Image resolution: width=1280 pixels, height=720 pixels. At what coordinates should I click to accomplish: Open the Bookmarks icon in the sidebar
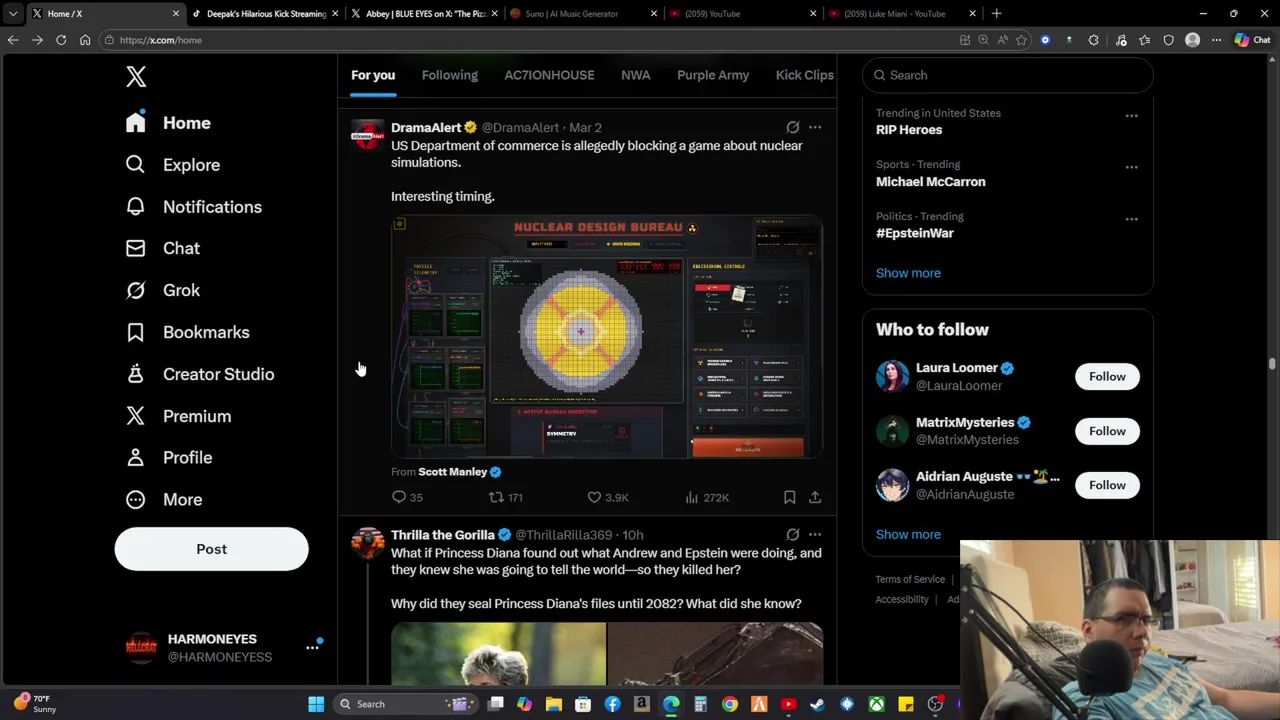click(135, 332)
